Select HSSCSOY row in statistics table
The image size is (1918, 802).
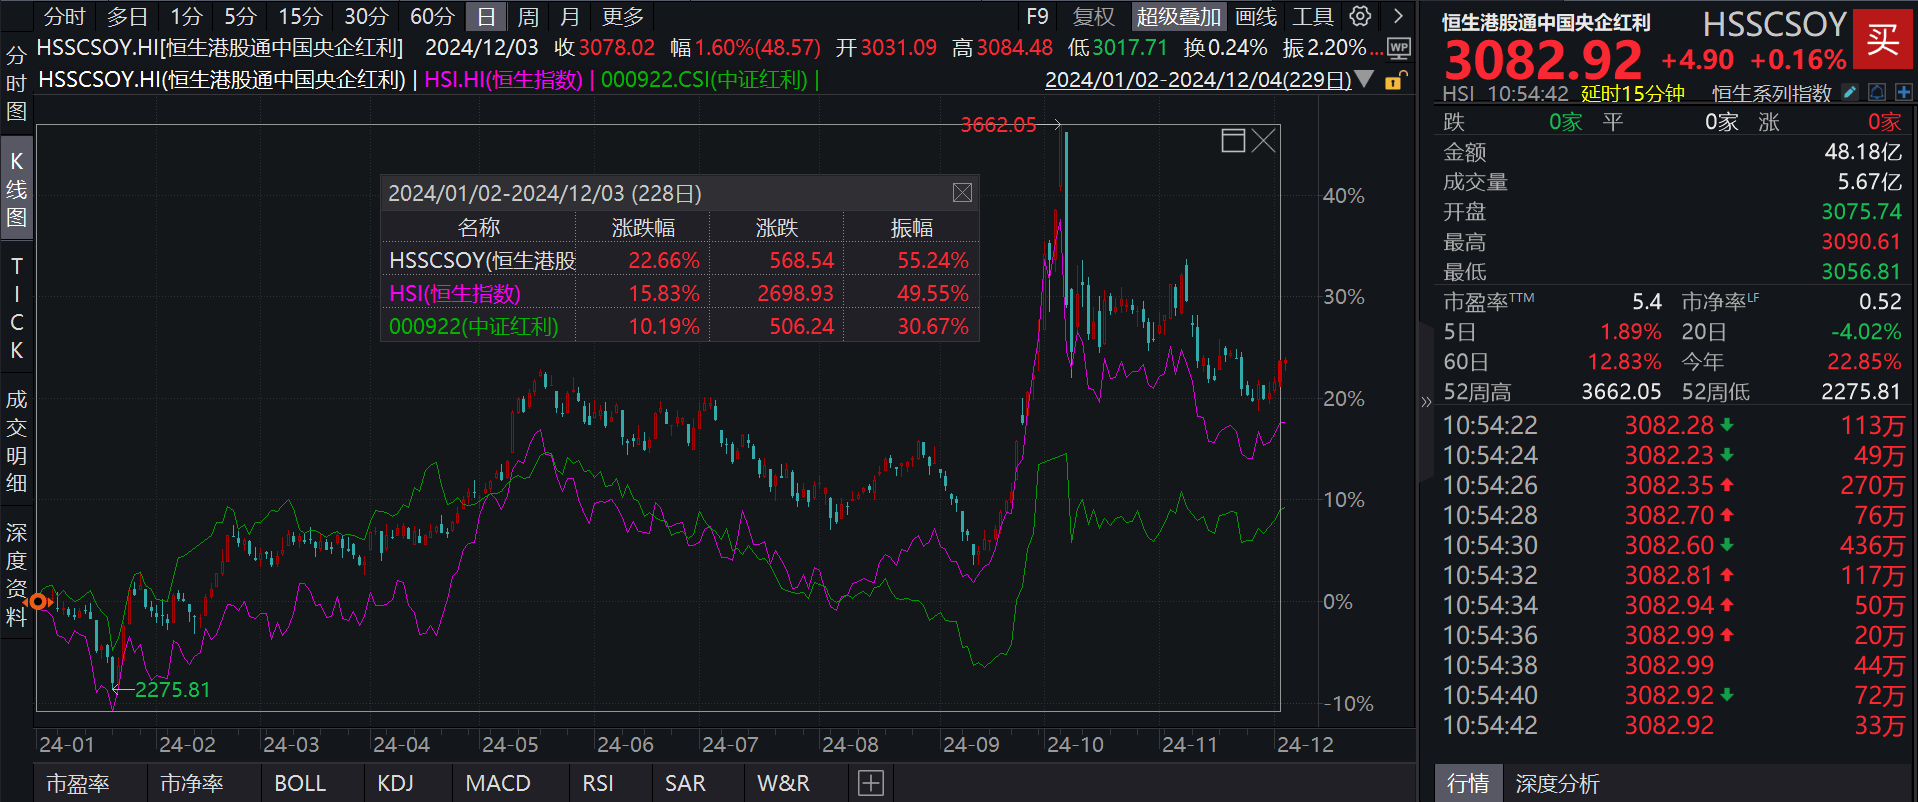pos(680,260)
